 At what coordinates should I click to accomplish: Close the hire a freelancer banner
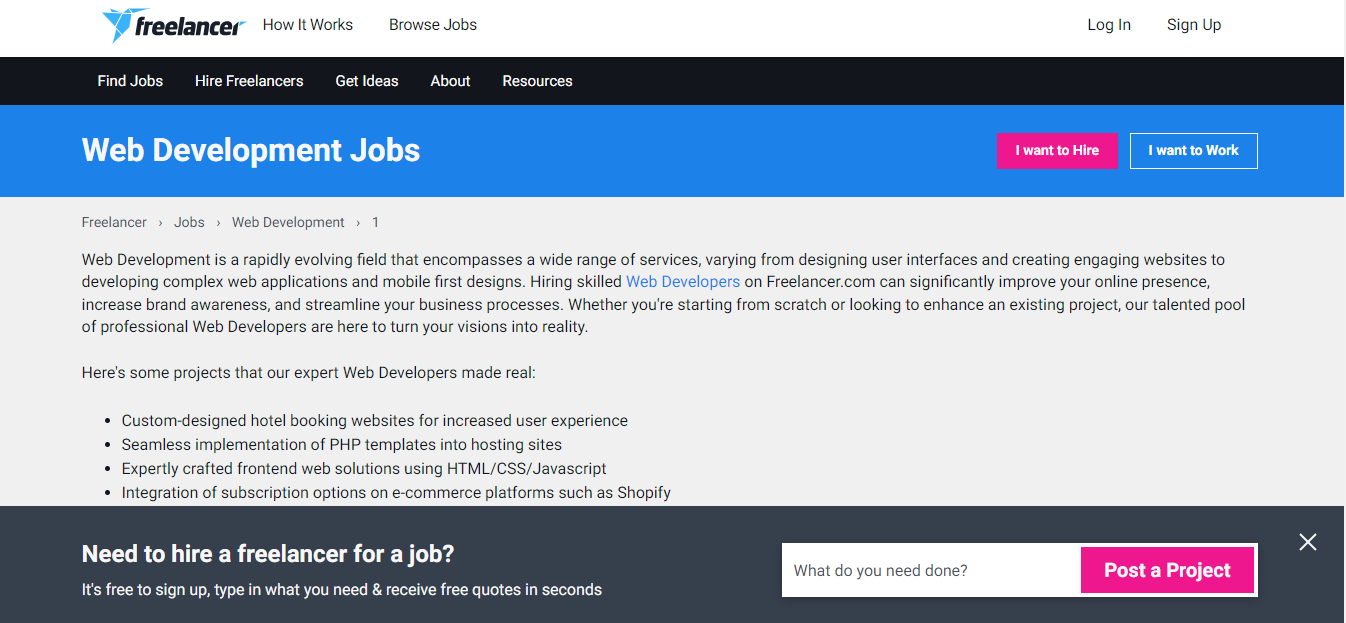(x=1308, y=542)
